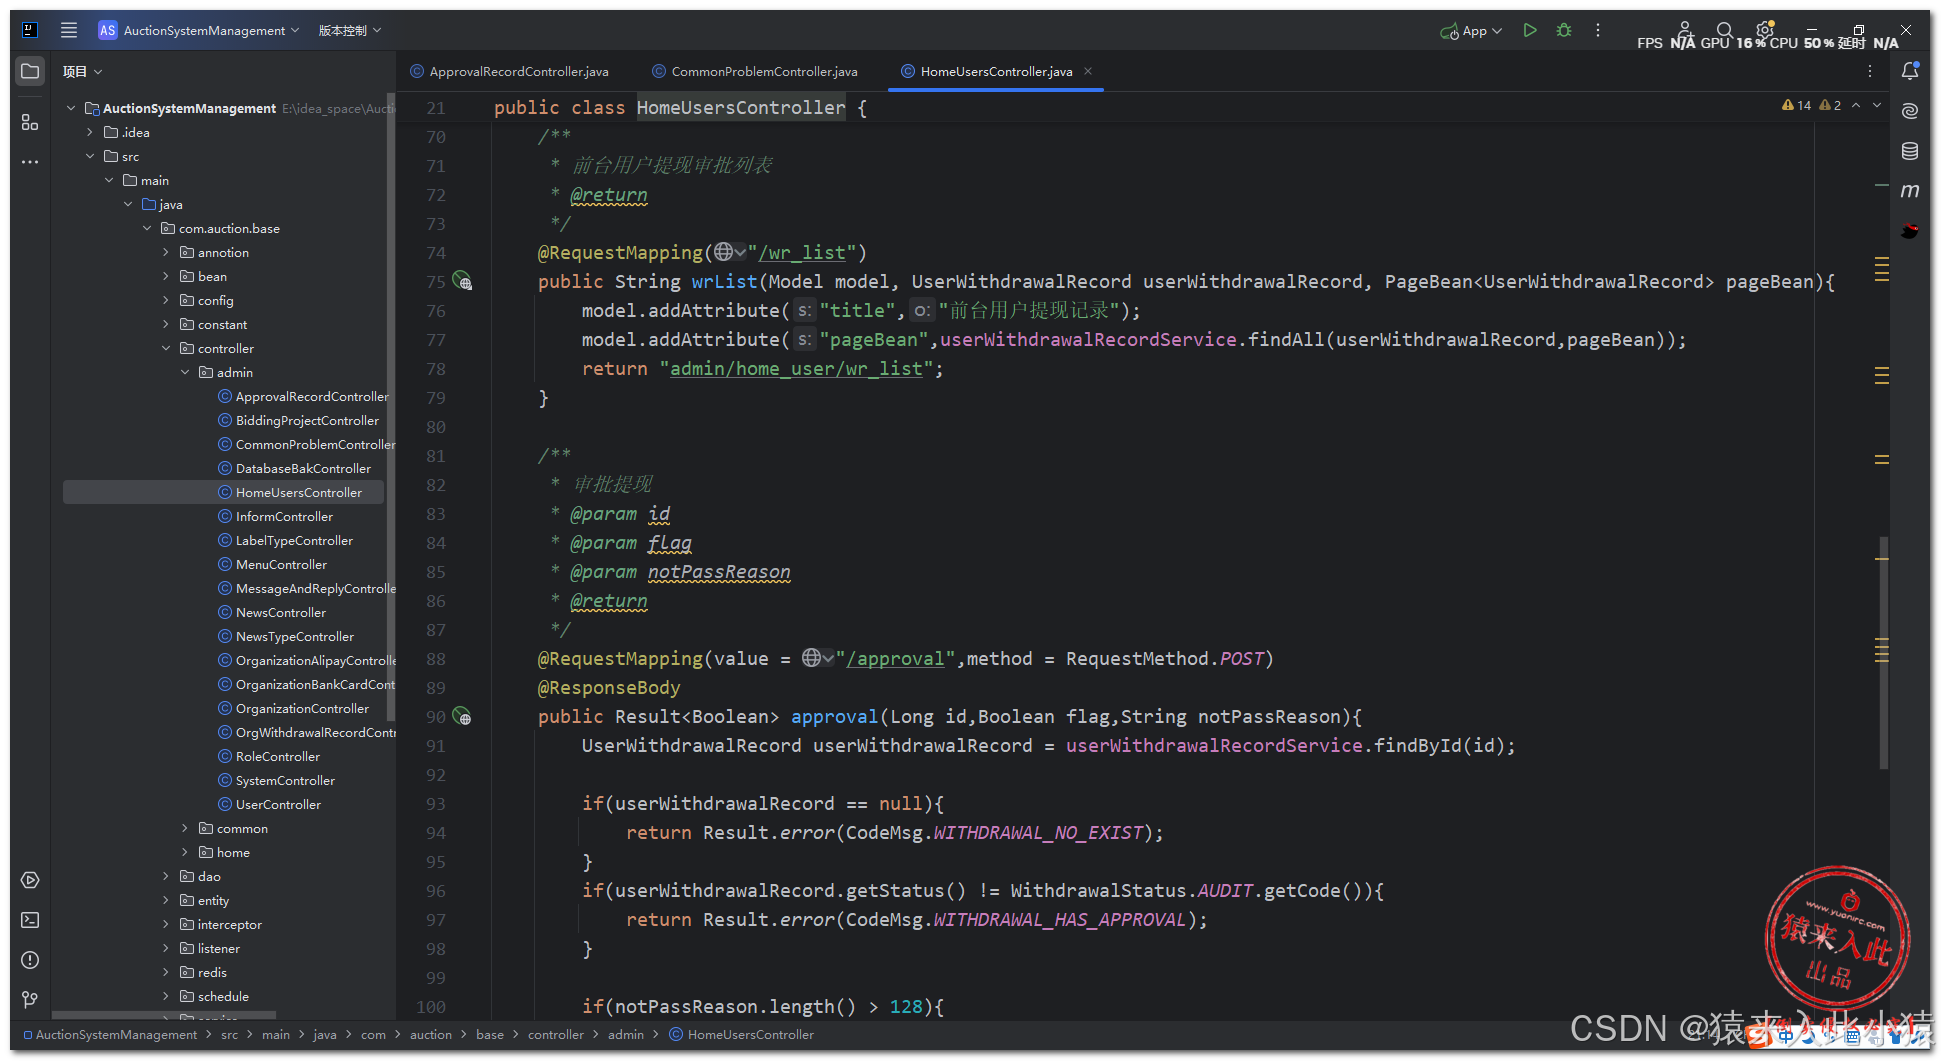Go to previous highlighted error arrow

click(x=1856, y=105)
